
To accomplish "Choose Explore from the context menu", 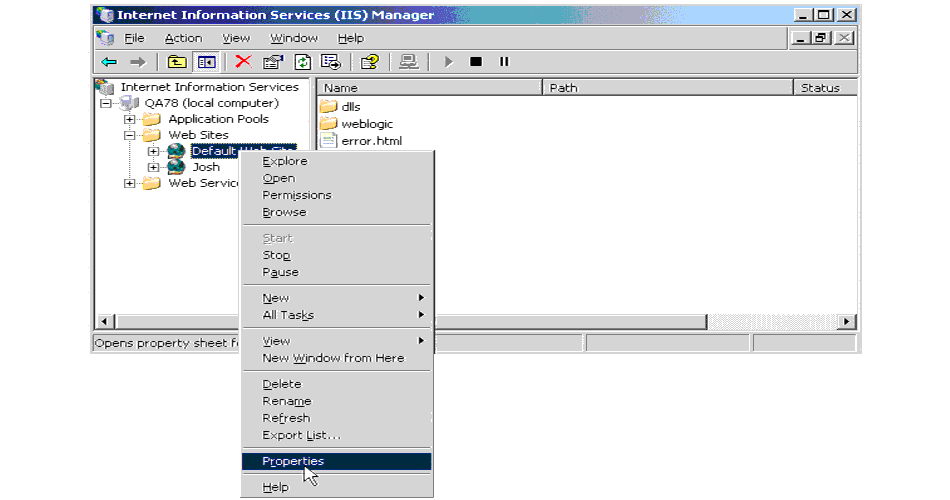I will [x=336, y=161].
